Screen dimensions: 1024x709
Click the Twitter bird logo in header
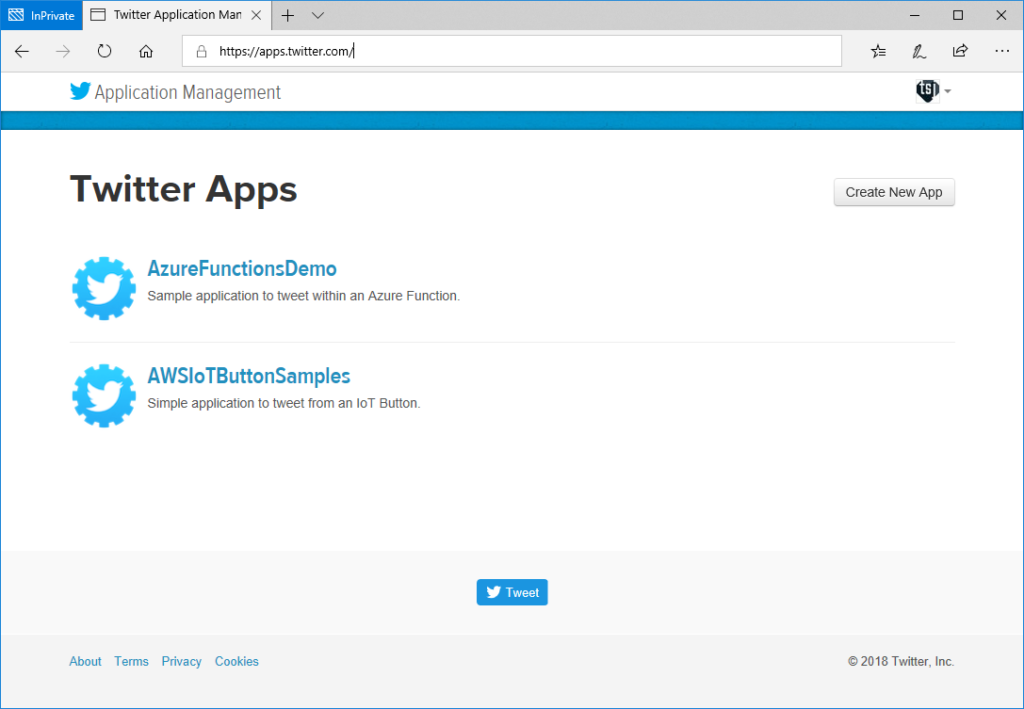click(80, 92)
